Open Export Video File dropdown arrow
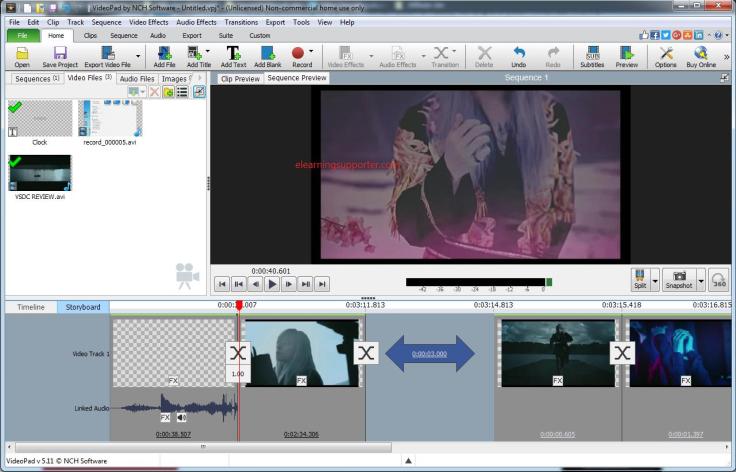Viewport: 736px width, 472px height. (x=138, y=56)
